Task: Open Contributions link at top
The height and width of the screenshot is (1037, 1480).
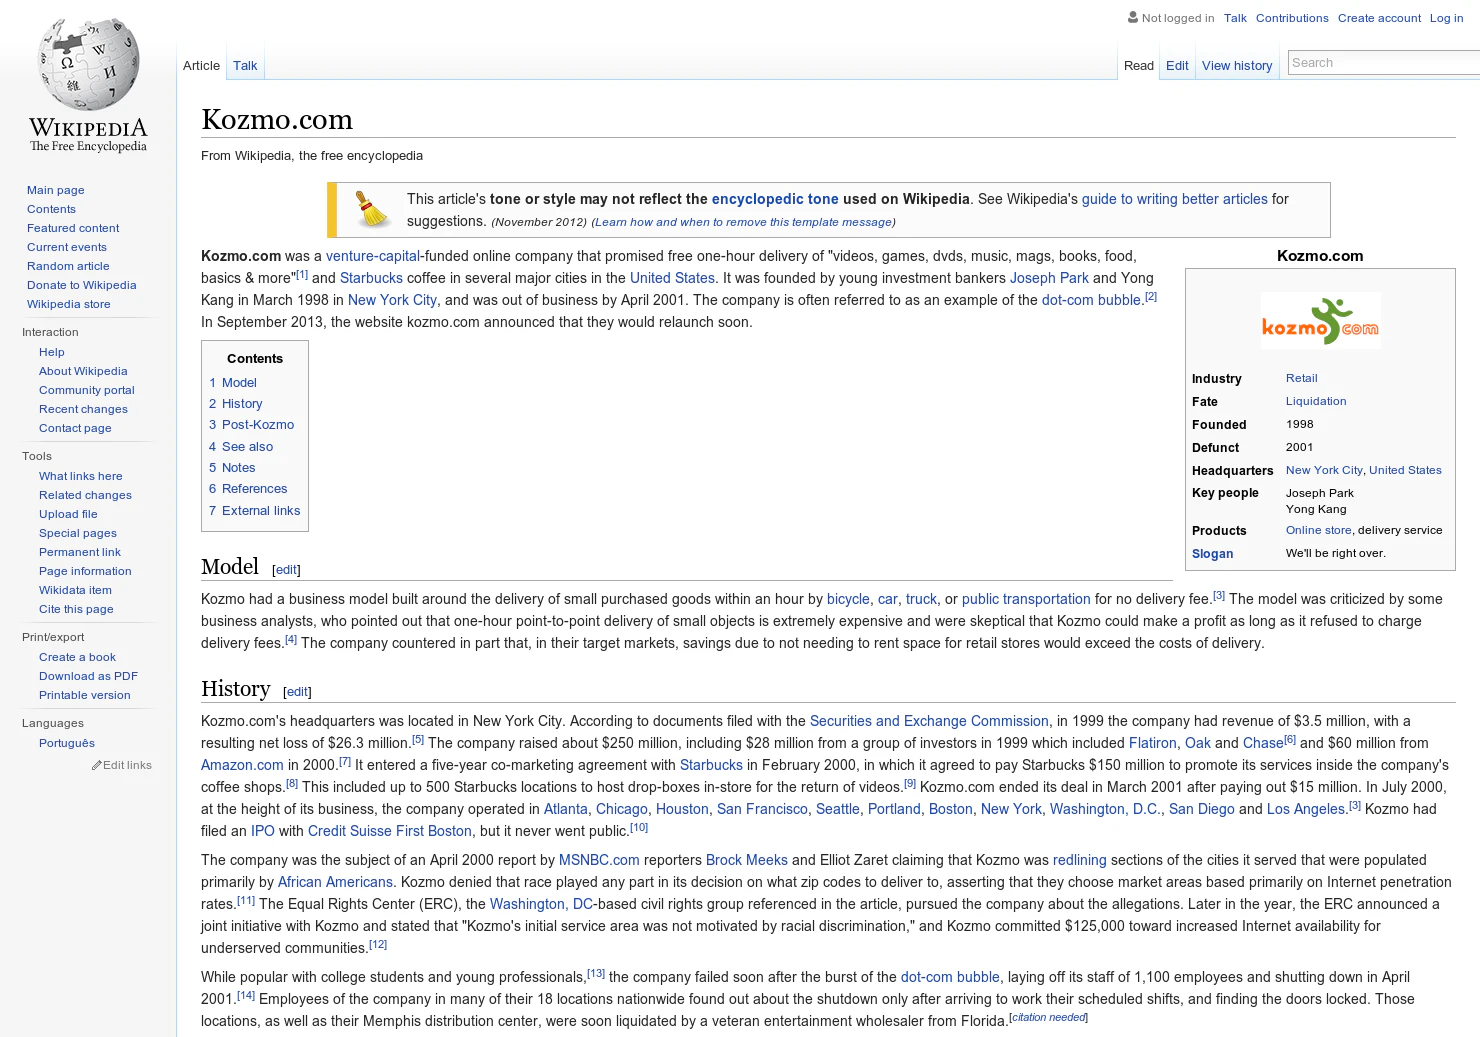Action: pos(1292,18)
